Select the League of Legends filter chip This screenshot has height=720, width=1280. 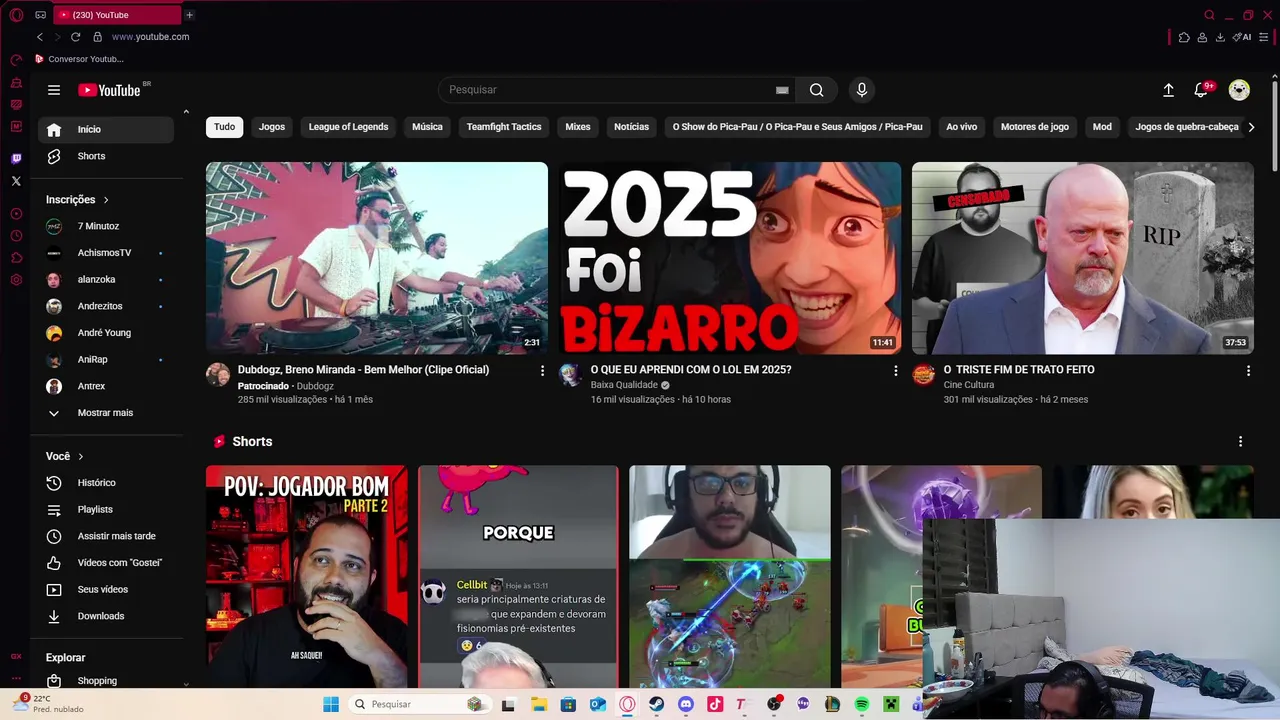[x=348, y=127]
